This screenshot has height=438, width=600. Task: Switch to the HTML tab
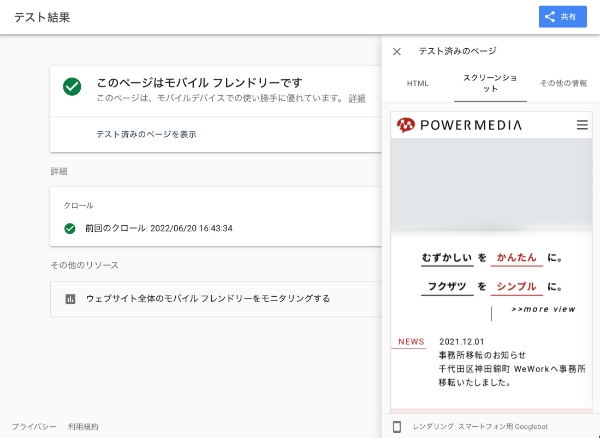[x=417, y=83]
